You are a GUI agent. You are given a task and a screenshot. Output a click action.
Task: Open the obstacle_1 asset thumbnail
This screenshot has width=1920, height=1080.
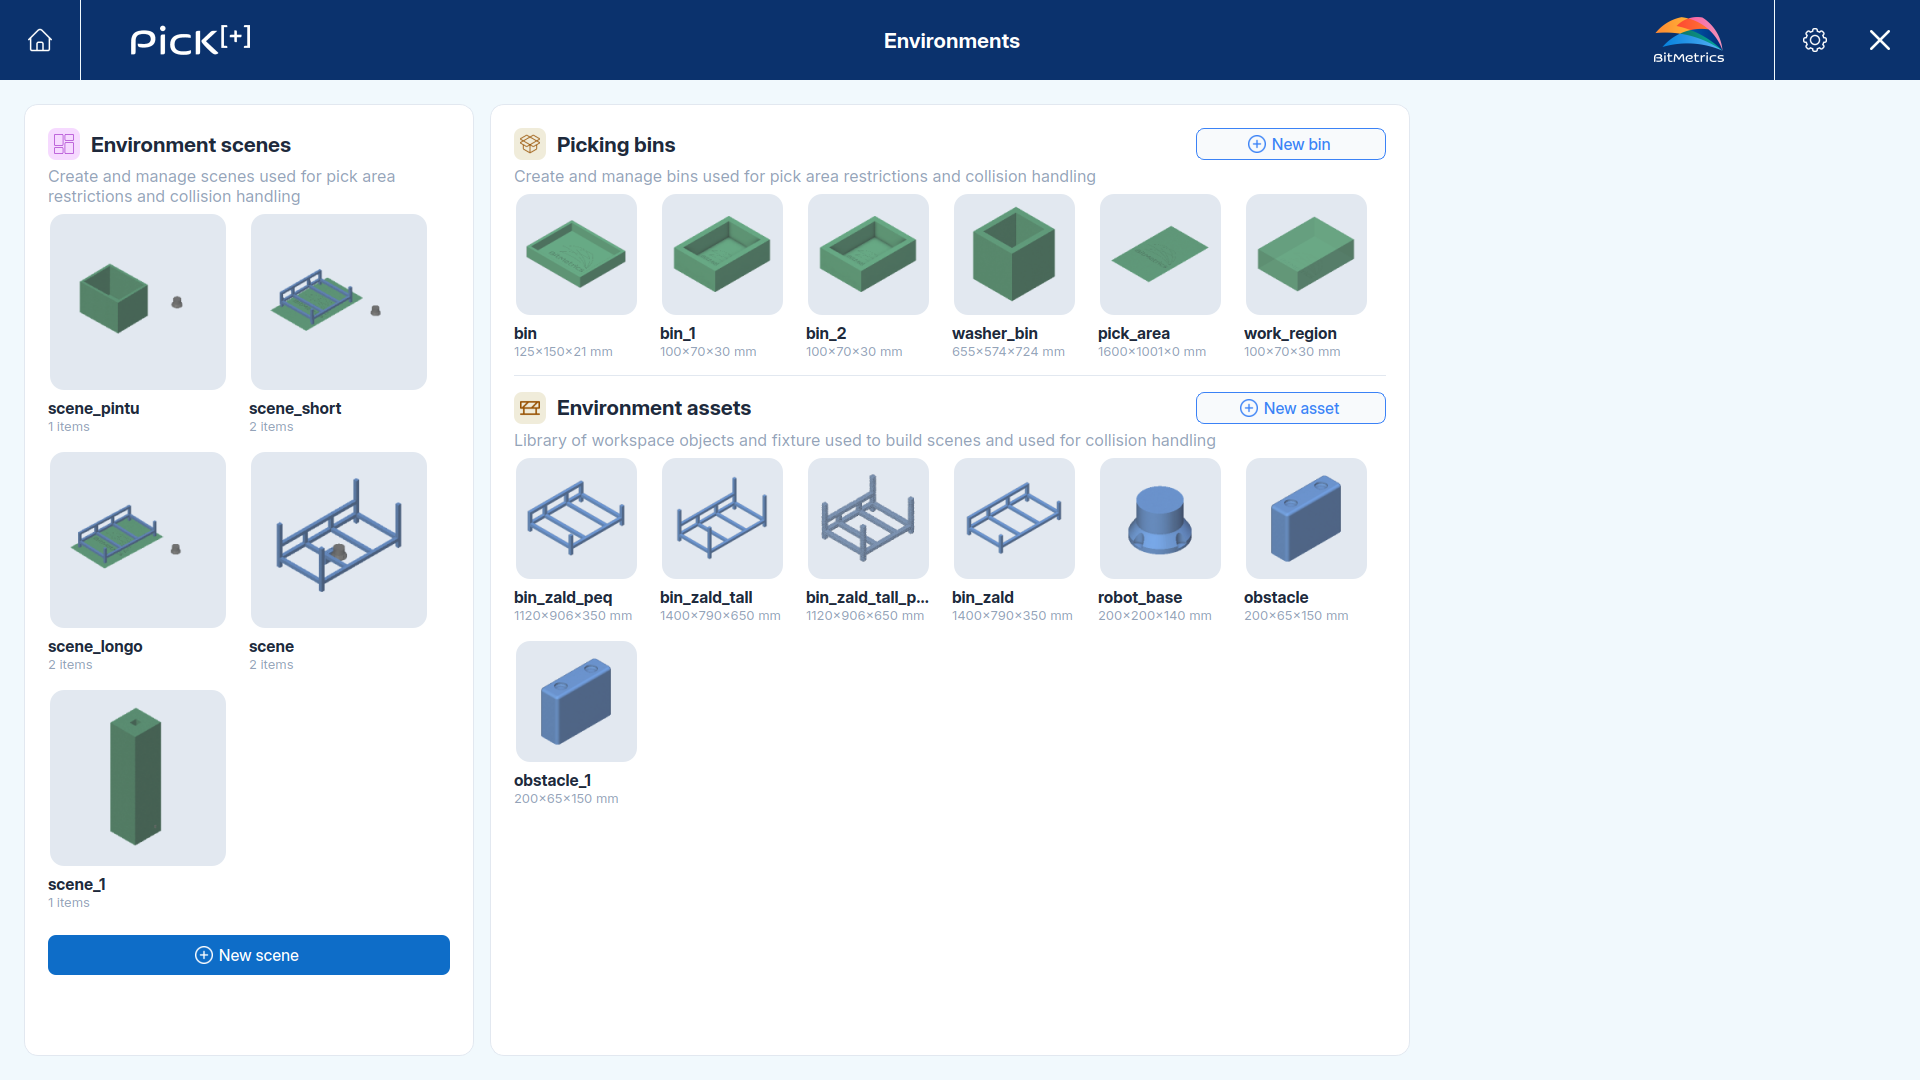pos(576,702)
